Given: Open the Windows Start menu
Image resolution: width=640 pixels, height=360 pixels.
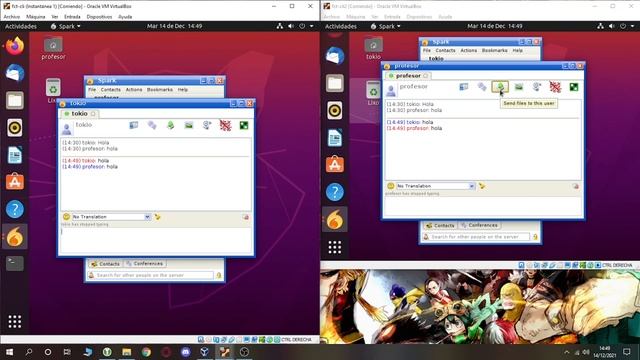Looking at the screenshot, I should [9, 352].
